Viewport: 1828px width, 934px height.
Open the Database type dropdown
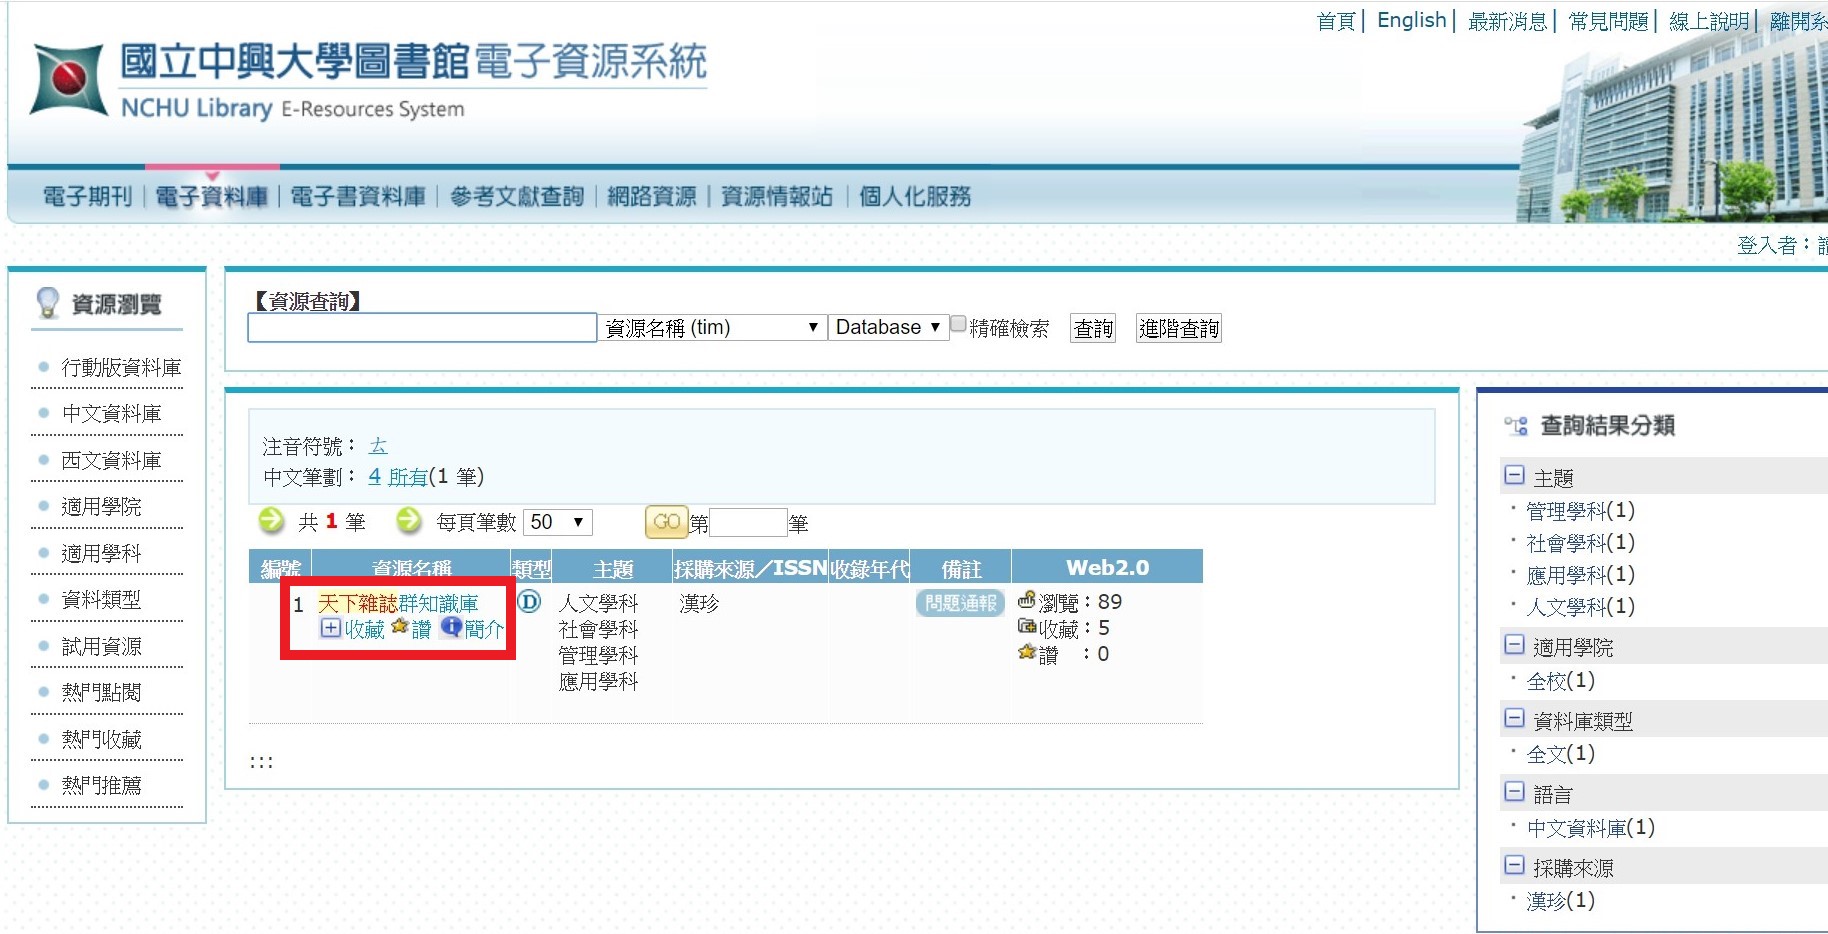[888, 327]
